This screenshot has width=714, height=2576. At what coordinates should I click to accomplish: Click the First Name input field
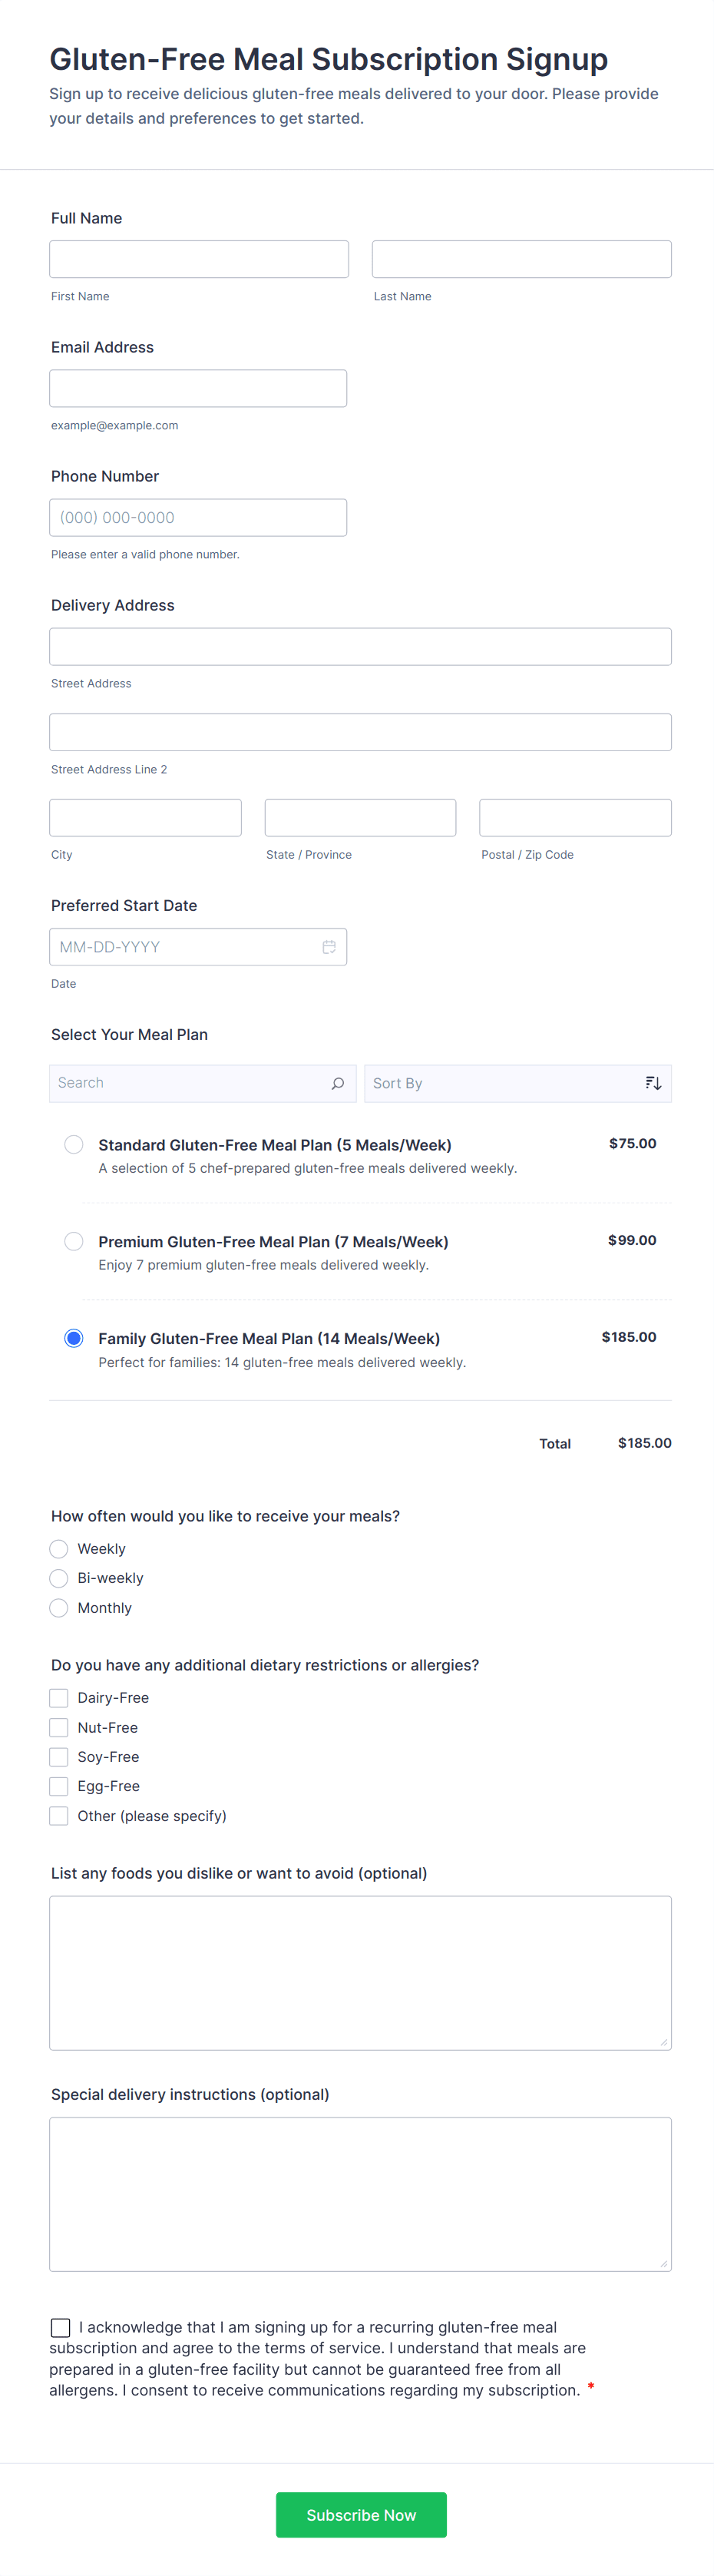199,259
